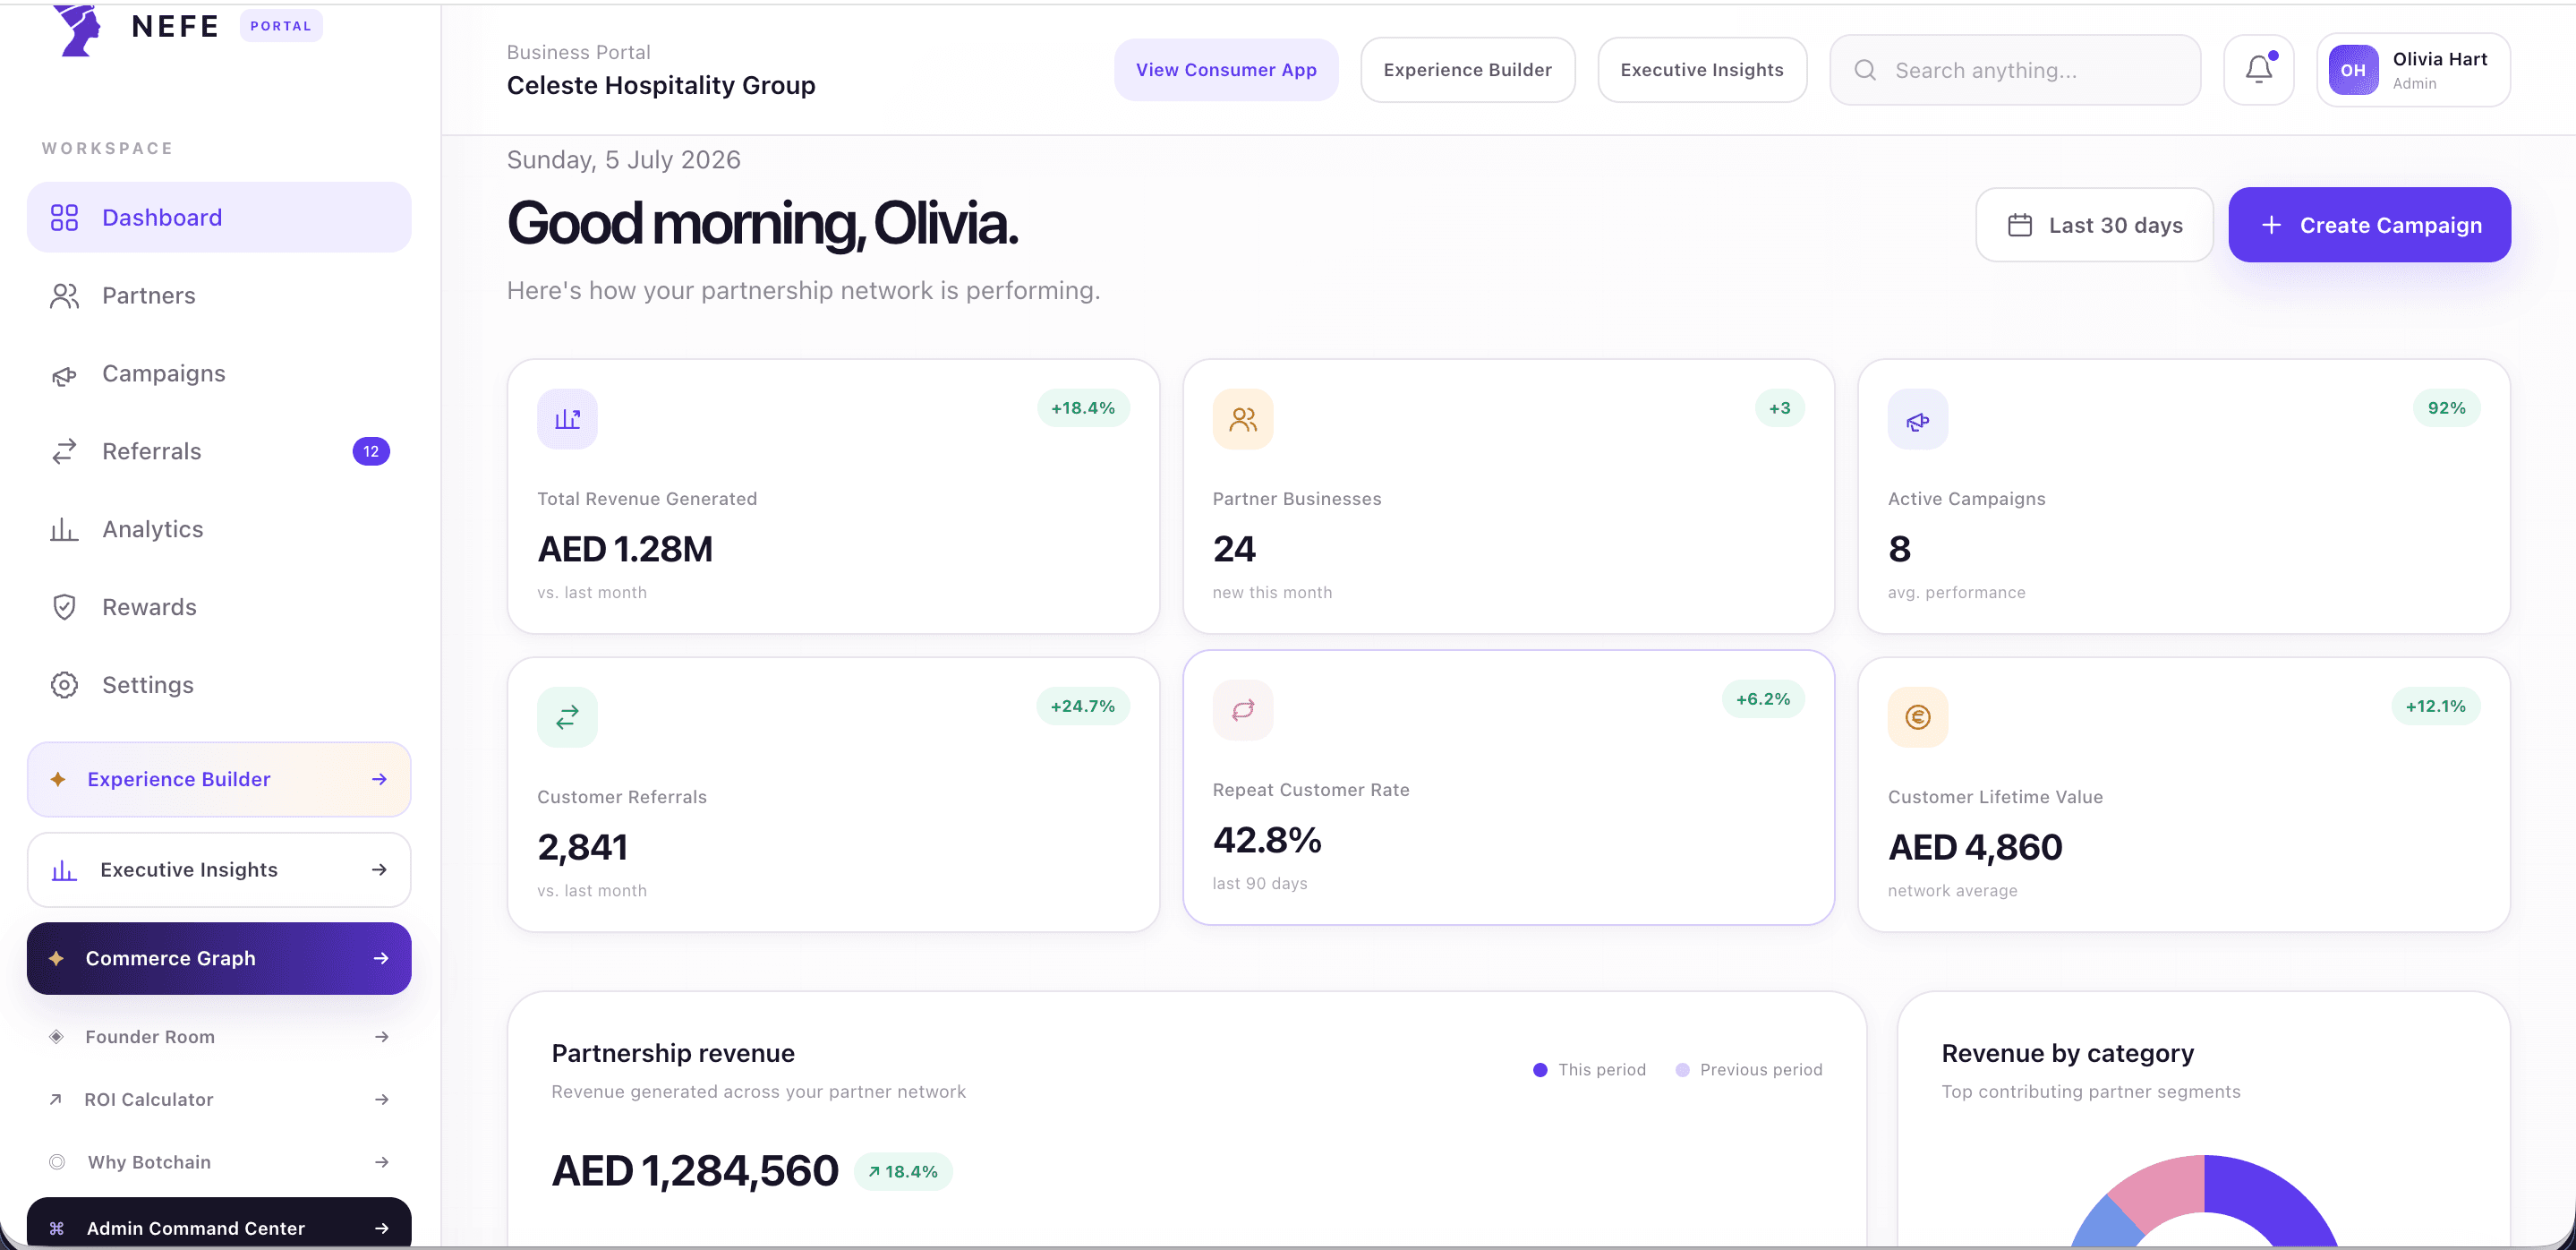Click the NEFE logo icon
Viewport: 2576px width, 1250px height.
[x=78, y=30]
